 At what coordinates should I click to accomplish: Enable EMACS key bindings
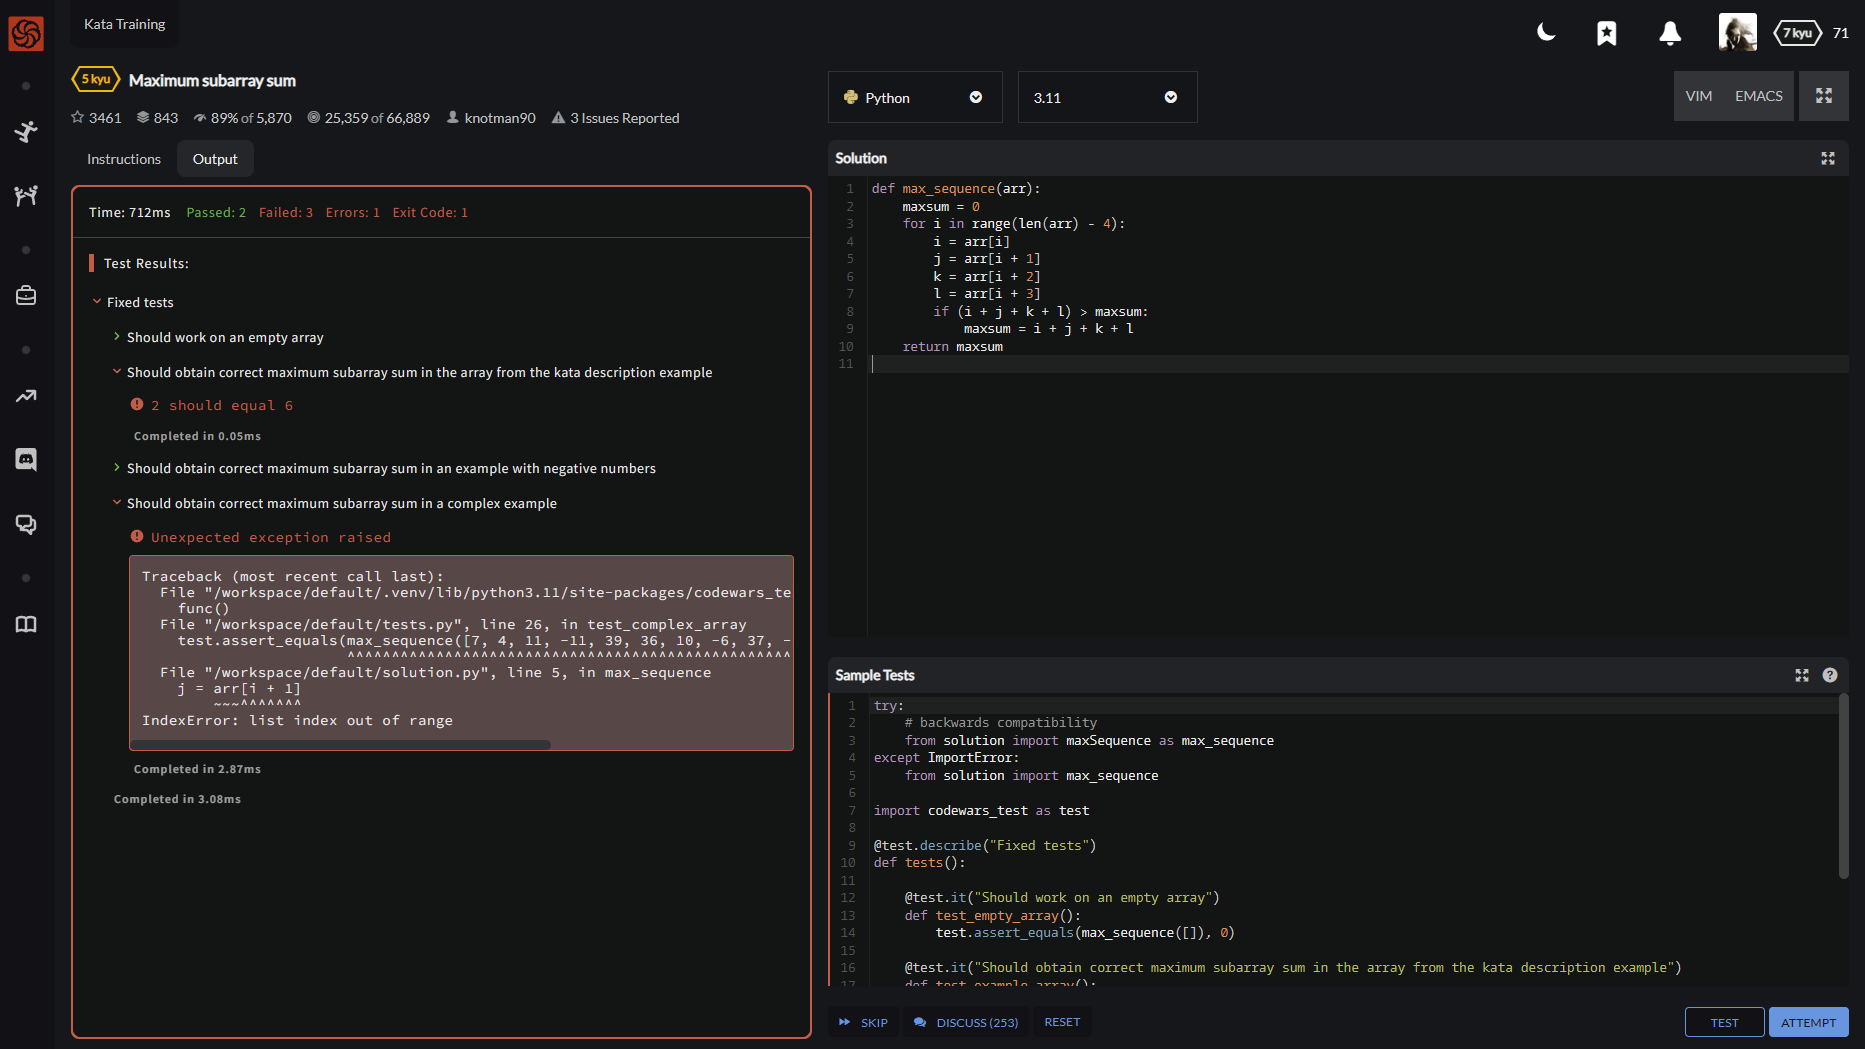tap(1758, 96)
